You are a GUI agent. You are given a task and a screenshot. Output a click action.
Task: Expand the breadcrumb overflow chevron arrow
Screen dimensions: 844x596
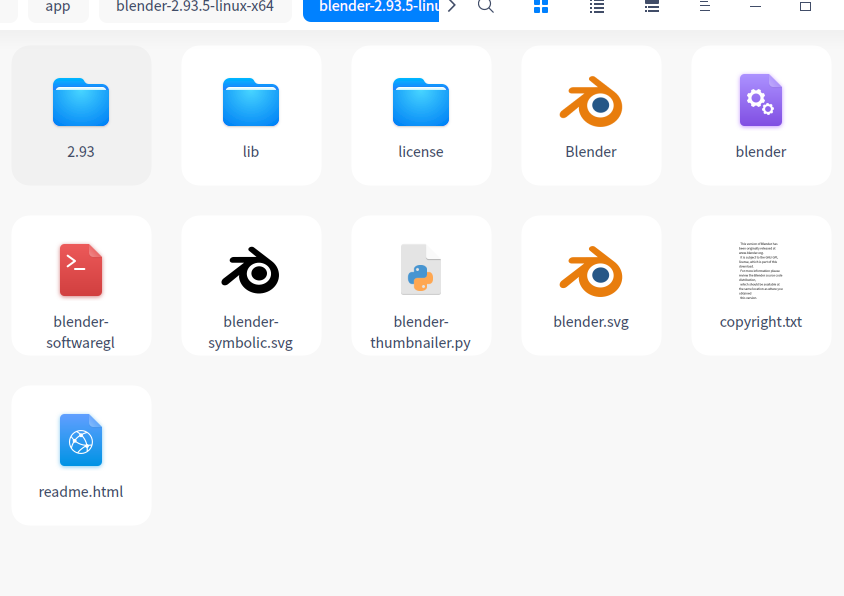coord(452,6)
